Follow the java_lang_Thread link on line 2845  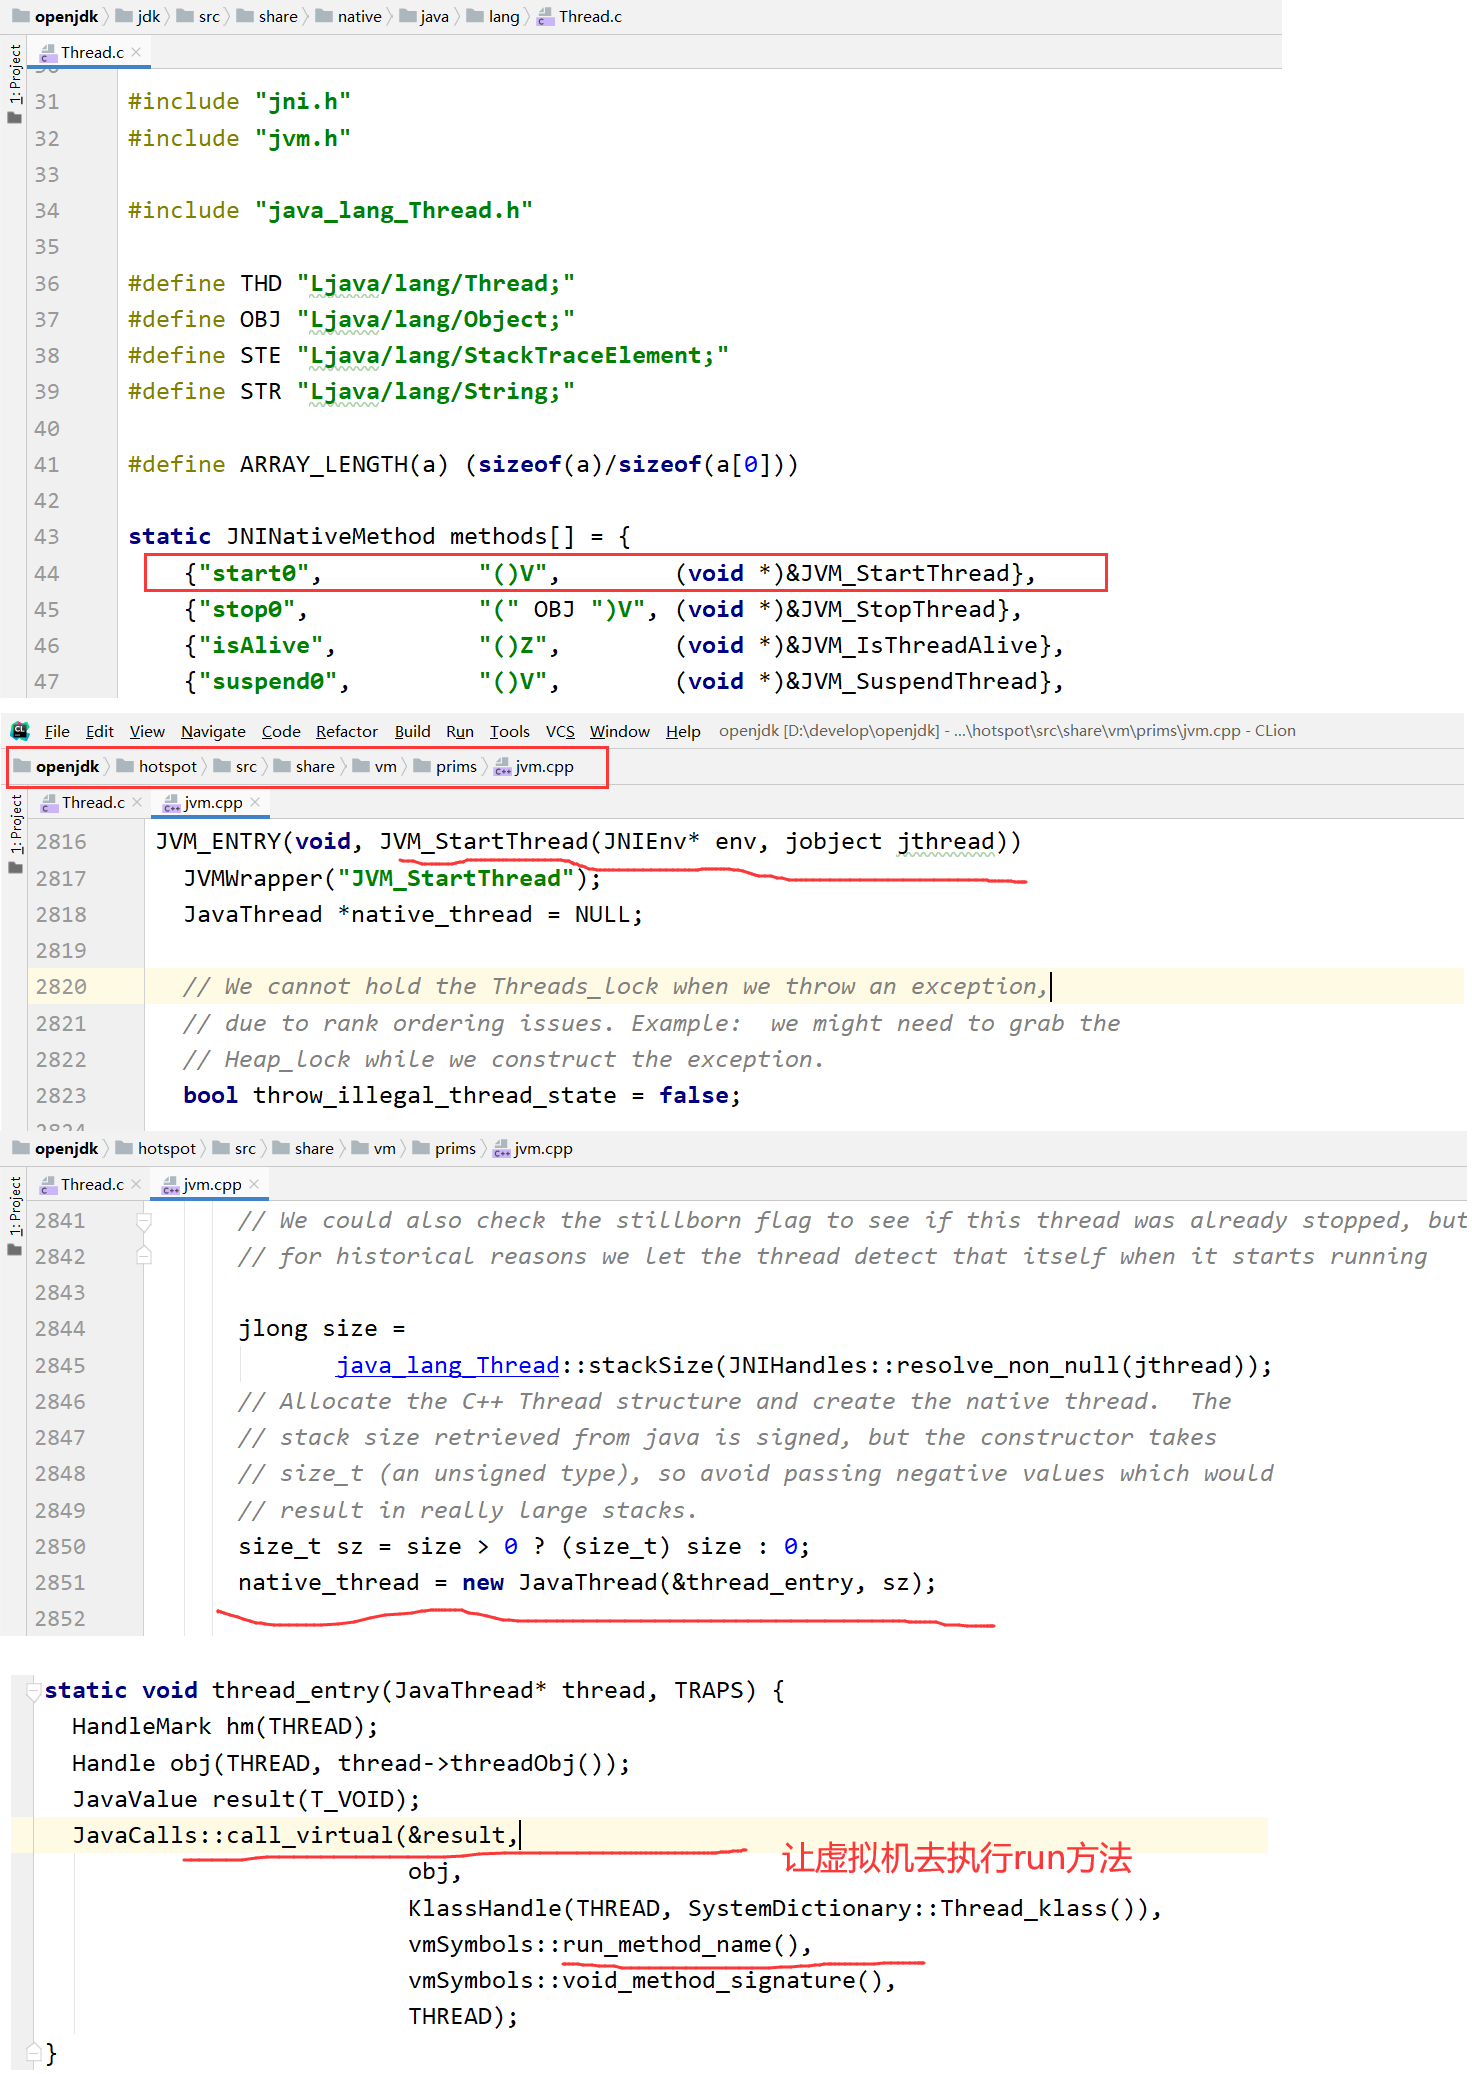coord(447,1365)
